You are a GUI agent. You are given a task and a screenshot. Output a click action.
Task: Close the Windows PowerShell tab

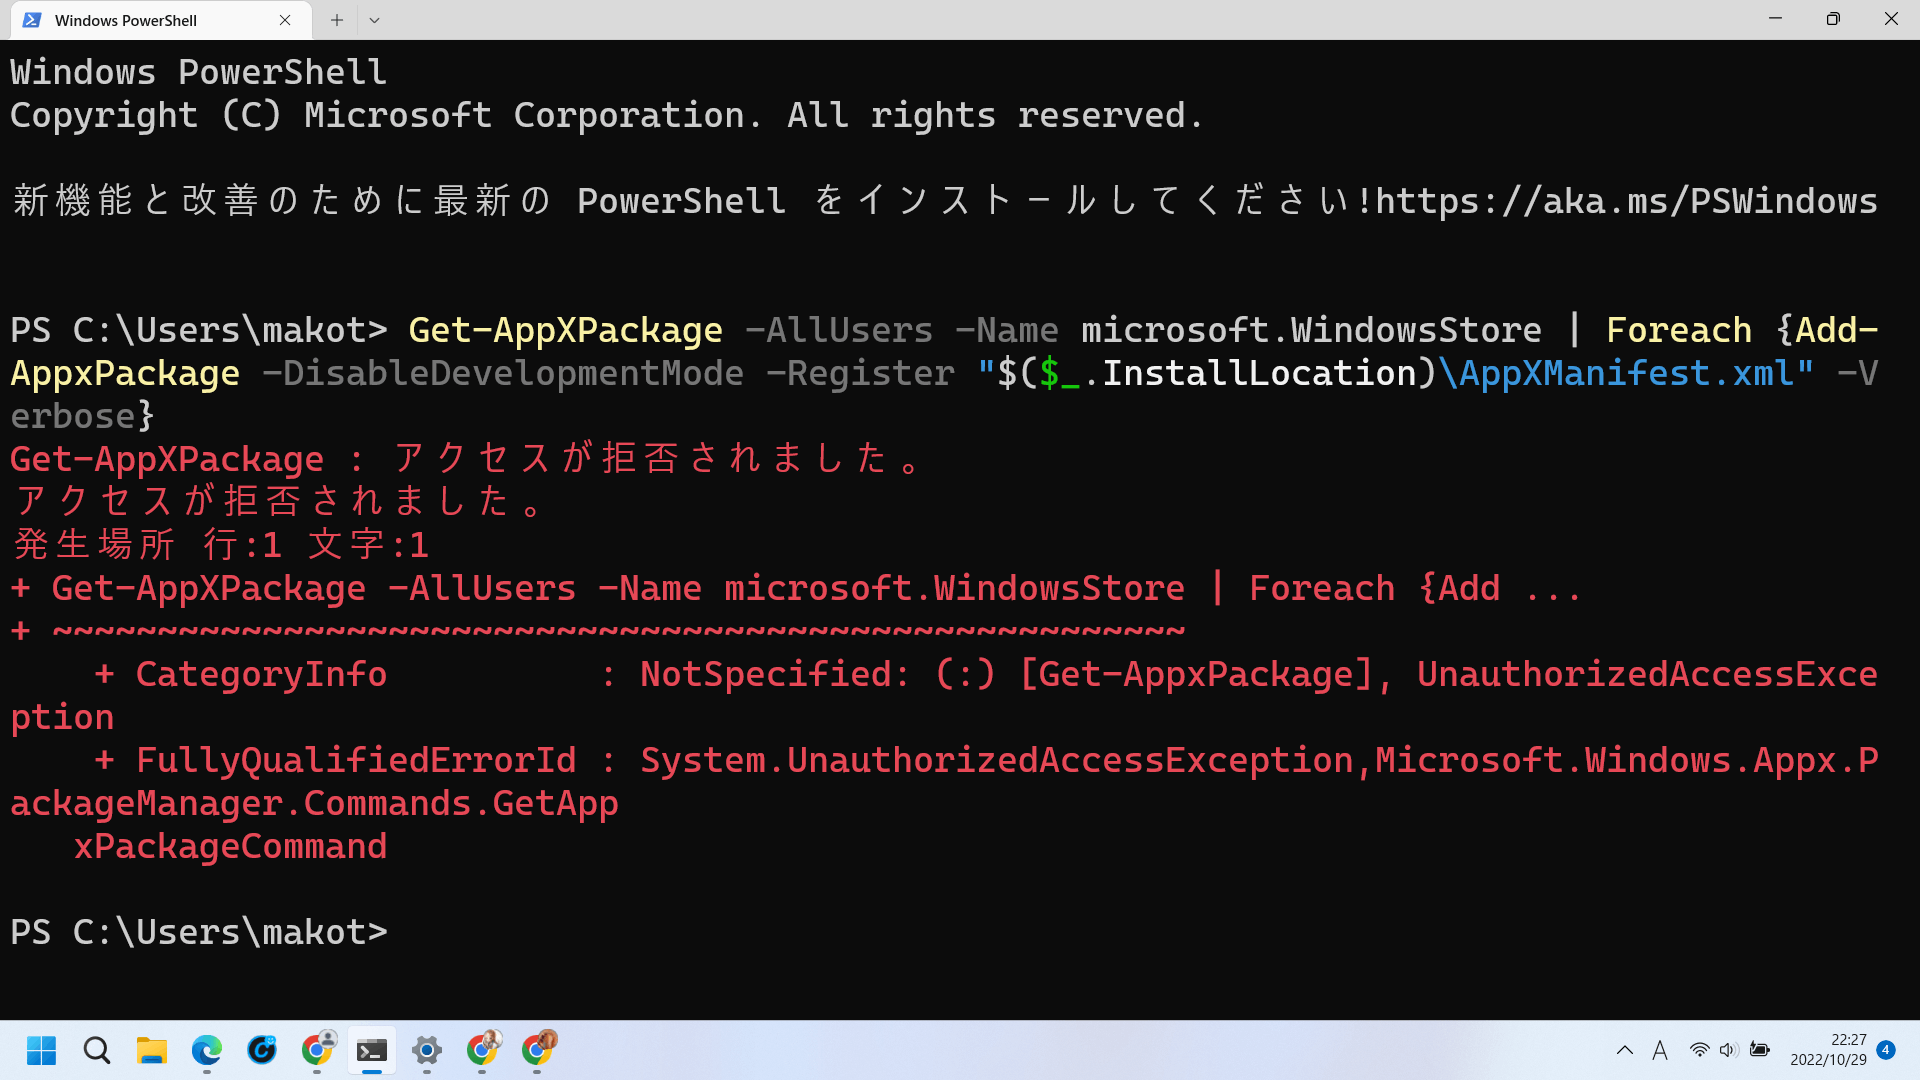click(285, 20)
